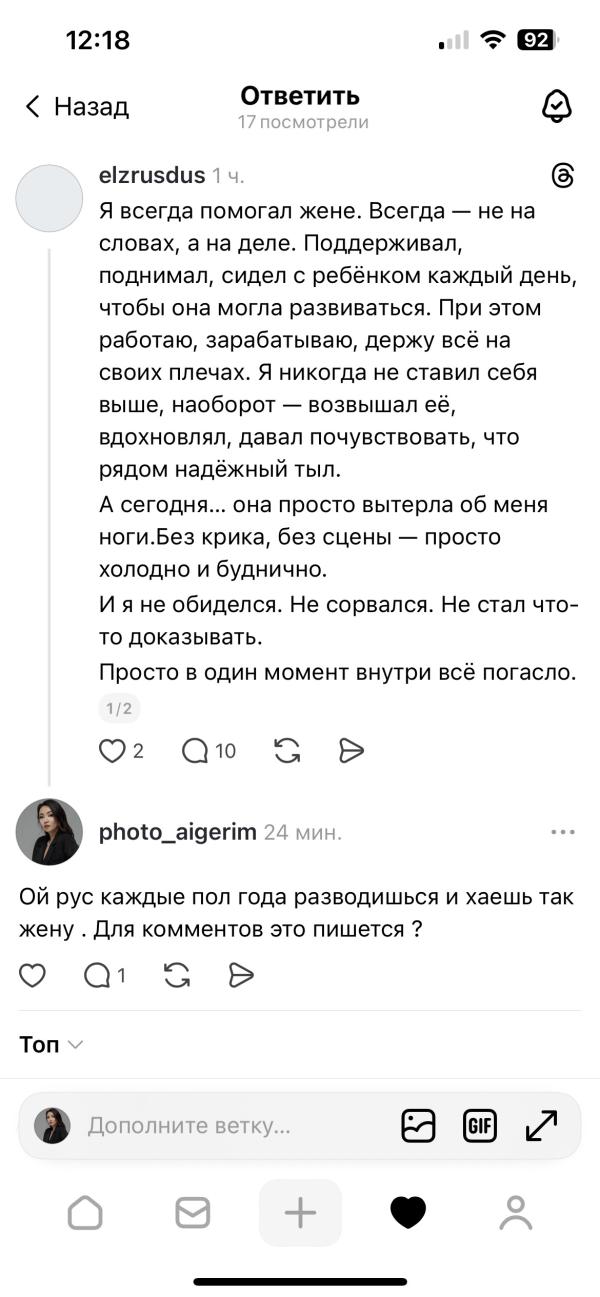This screenshot has width=600, height=1297.
Task: Open the Threads app logo icon on the post
Action: [562, 174]
